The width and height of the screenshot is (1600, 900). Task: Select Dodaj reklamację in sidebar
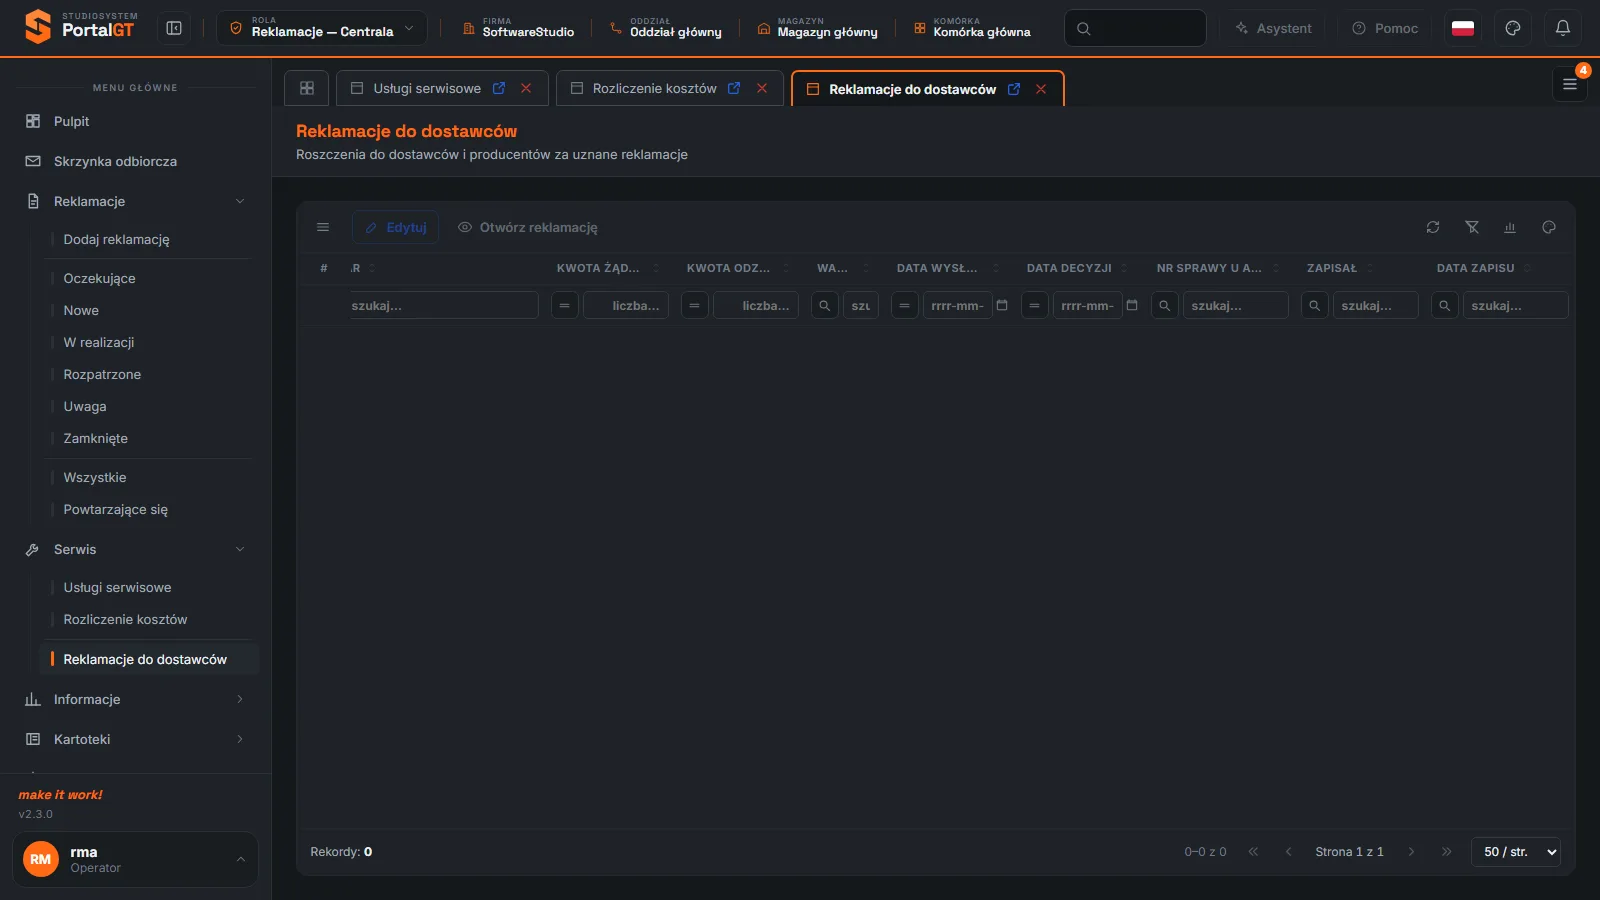coord(116,239)
